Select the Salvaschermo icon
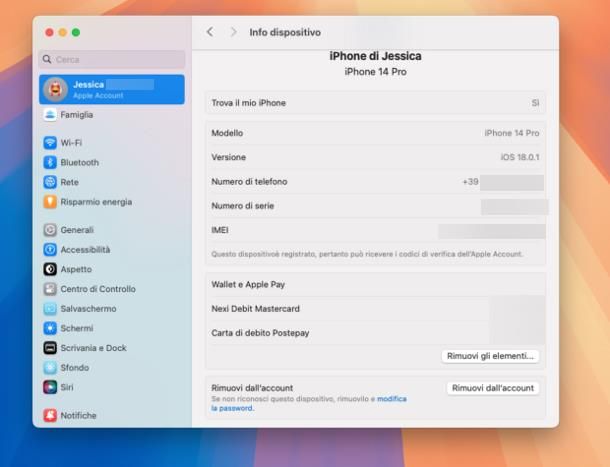Image resolution: width=610 pixels, height=467 pixels. [x=50, y=309]
